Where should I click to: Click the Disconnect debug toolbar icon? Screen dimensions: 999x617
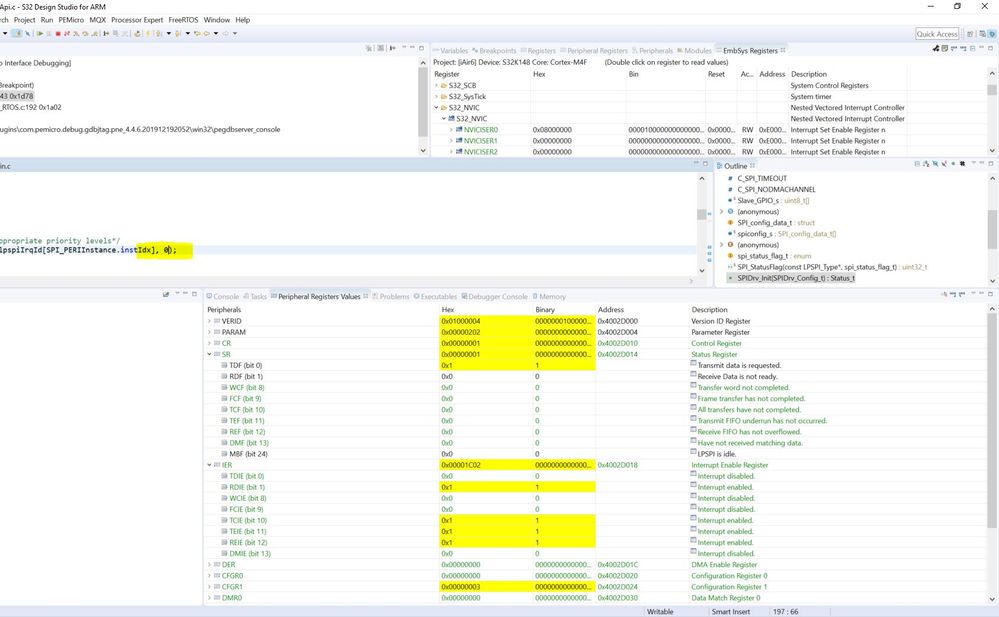coord(67,33)
